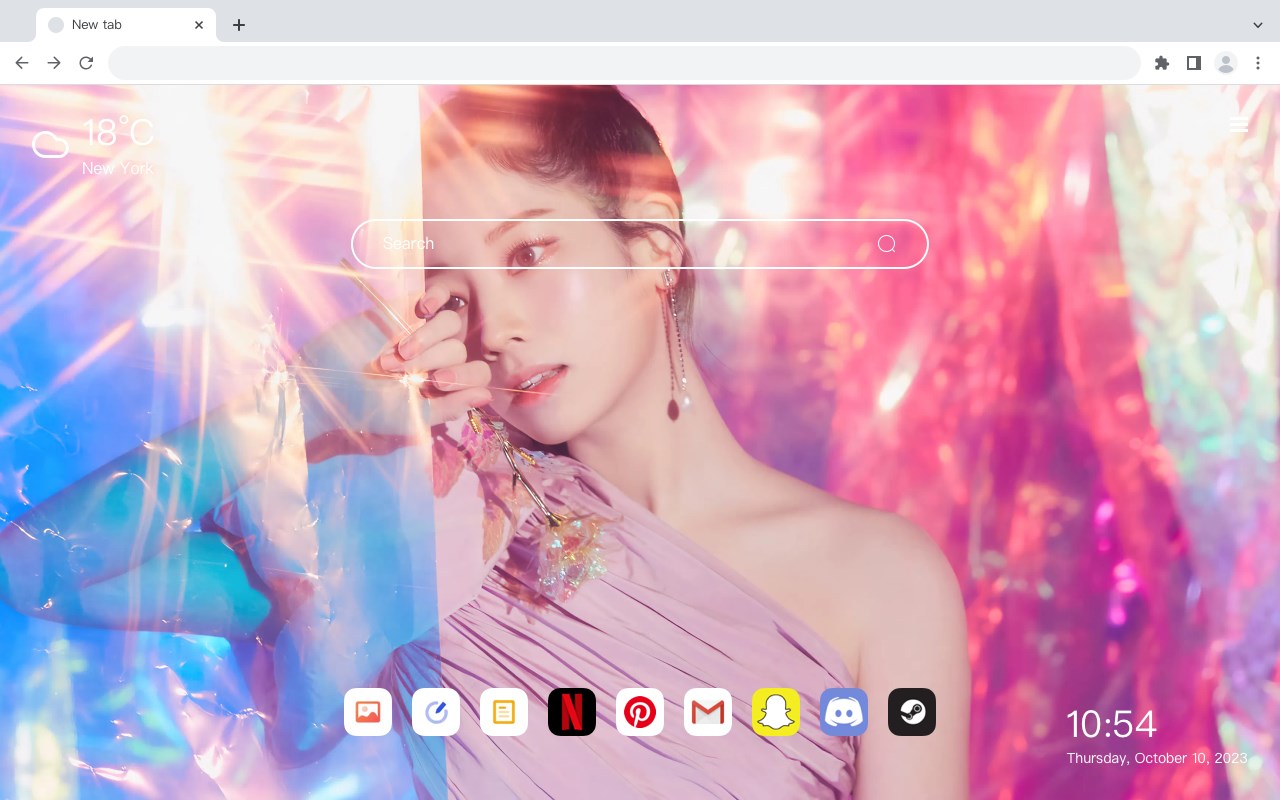Focus the browser address bar
Image resolution: width=1280 pixels, height=800 pixels.
pos(624,63)
